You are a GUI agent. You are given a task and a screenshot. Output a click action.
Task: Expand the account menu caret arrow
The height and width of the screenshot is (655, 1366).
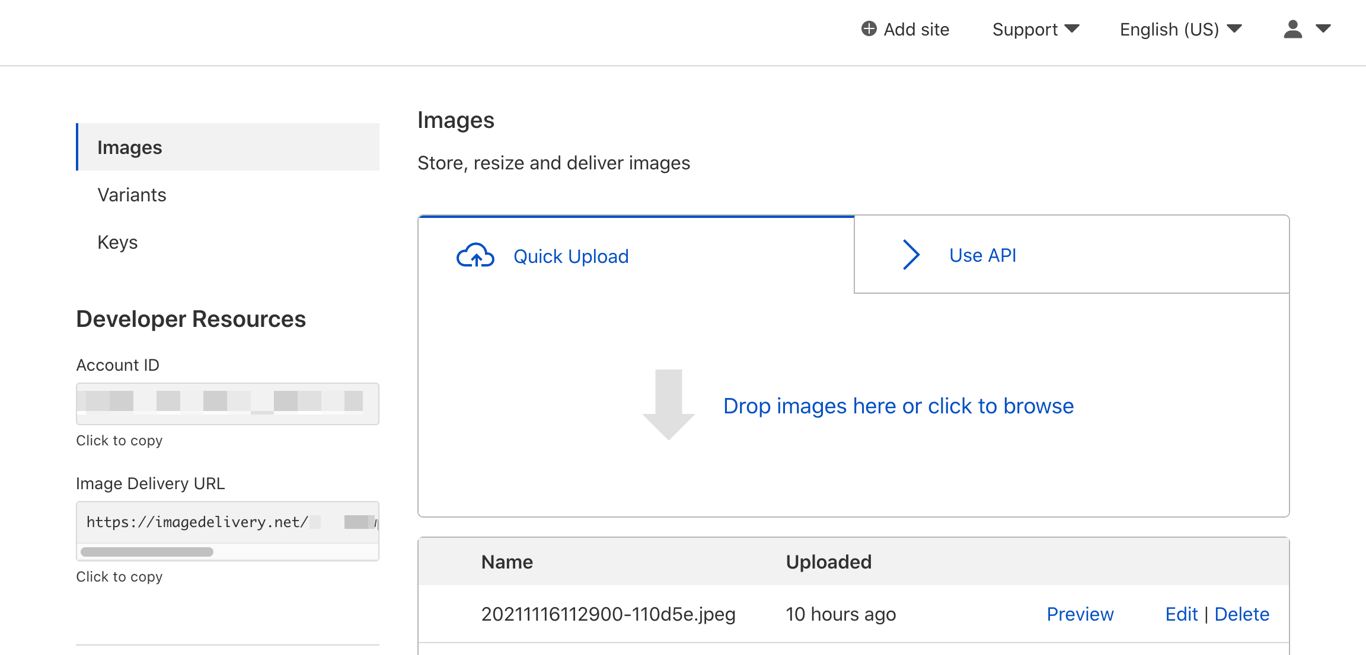(1323, 29)
